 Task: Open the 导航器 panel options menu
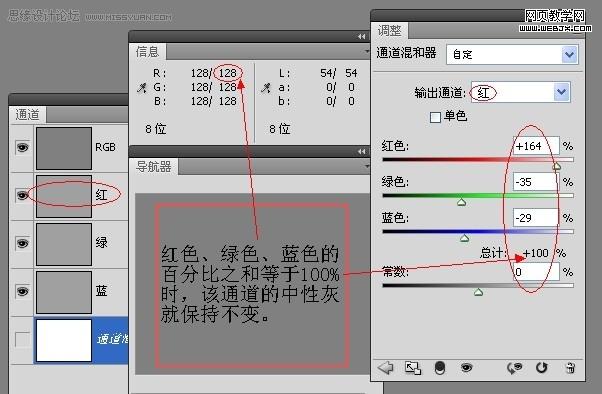[367, 166]
